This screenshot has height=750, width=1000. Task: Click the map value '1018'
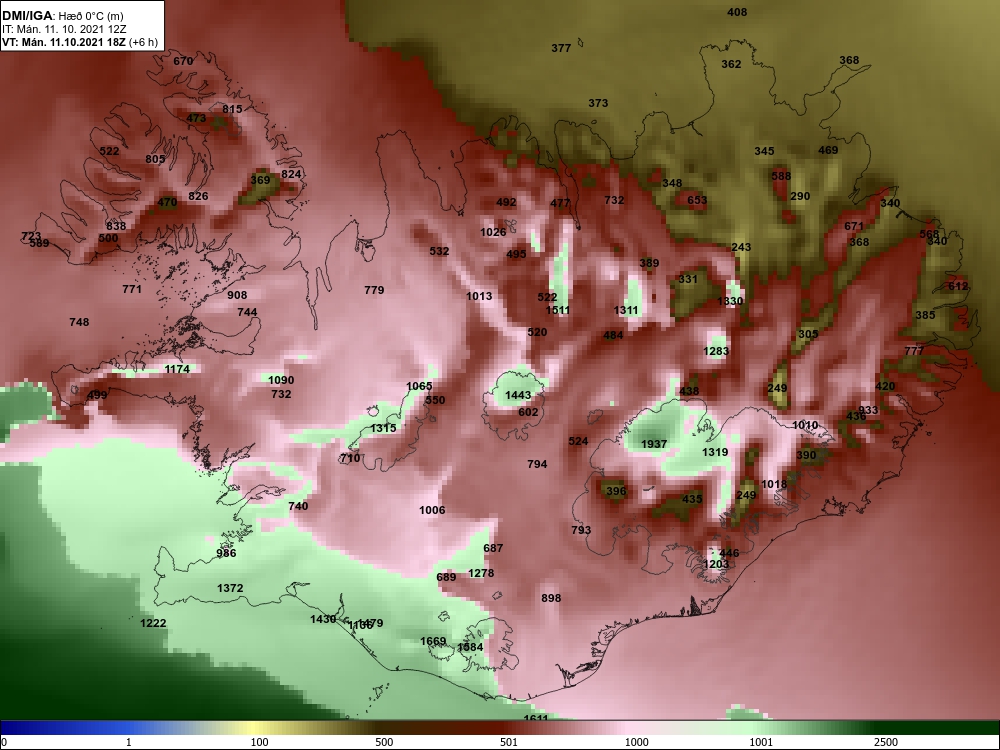(x=774, y=485)
